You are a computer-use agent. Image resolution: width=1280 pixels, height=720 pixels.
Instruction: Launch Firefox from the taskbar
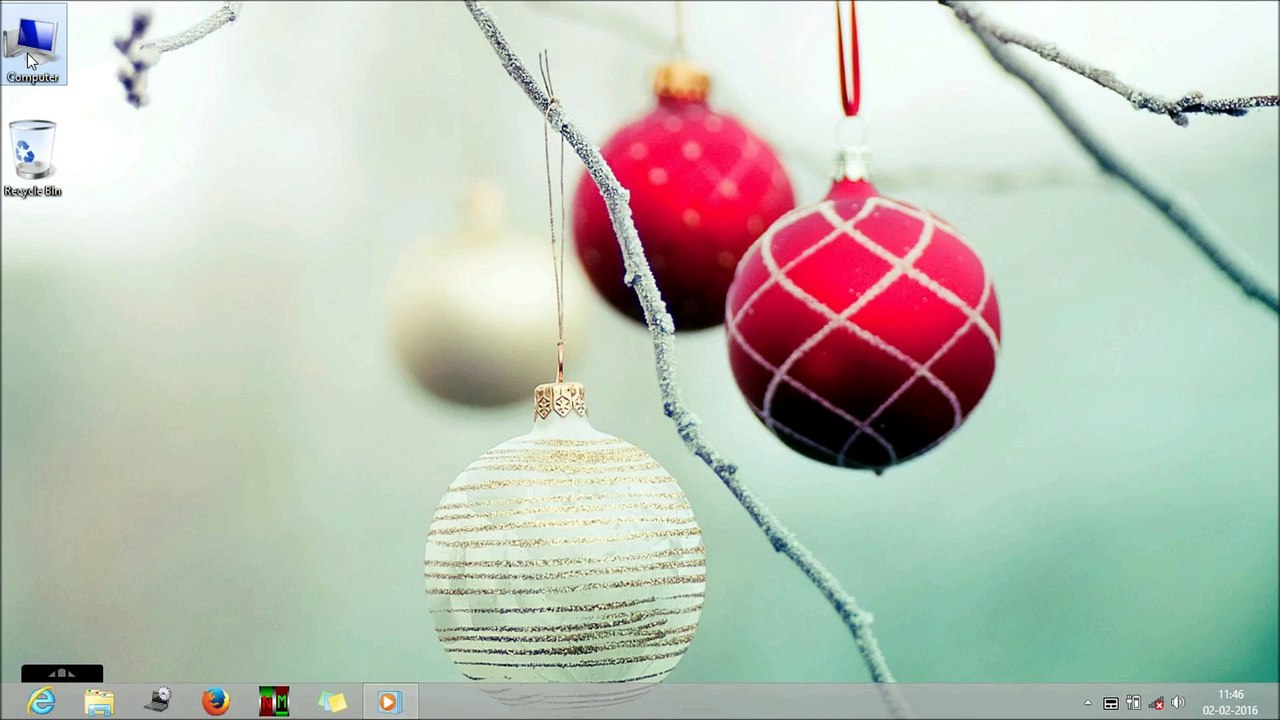pos(216,702)
